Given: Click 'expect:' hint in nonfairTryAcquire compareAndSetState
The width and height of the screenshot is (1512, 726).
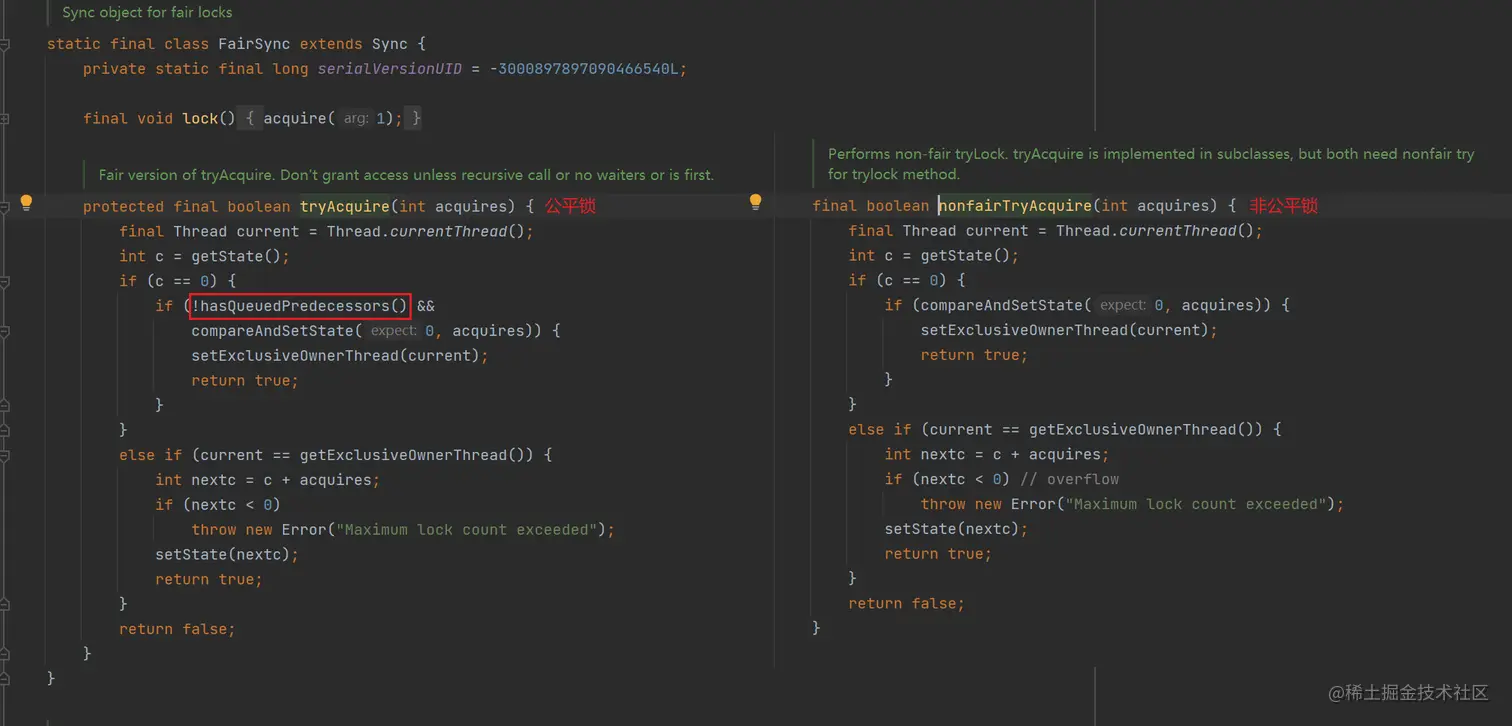Looking at the screenshot, I should pyautogui.click(x=1122, y=306).
